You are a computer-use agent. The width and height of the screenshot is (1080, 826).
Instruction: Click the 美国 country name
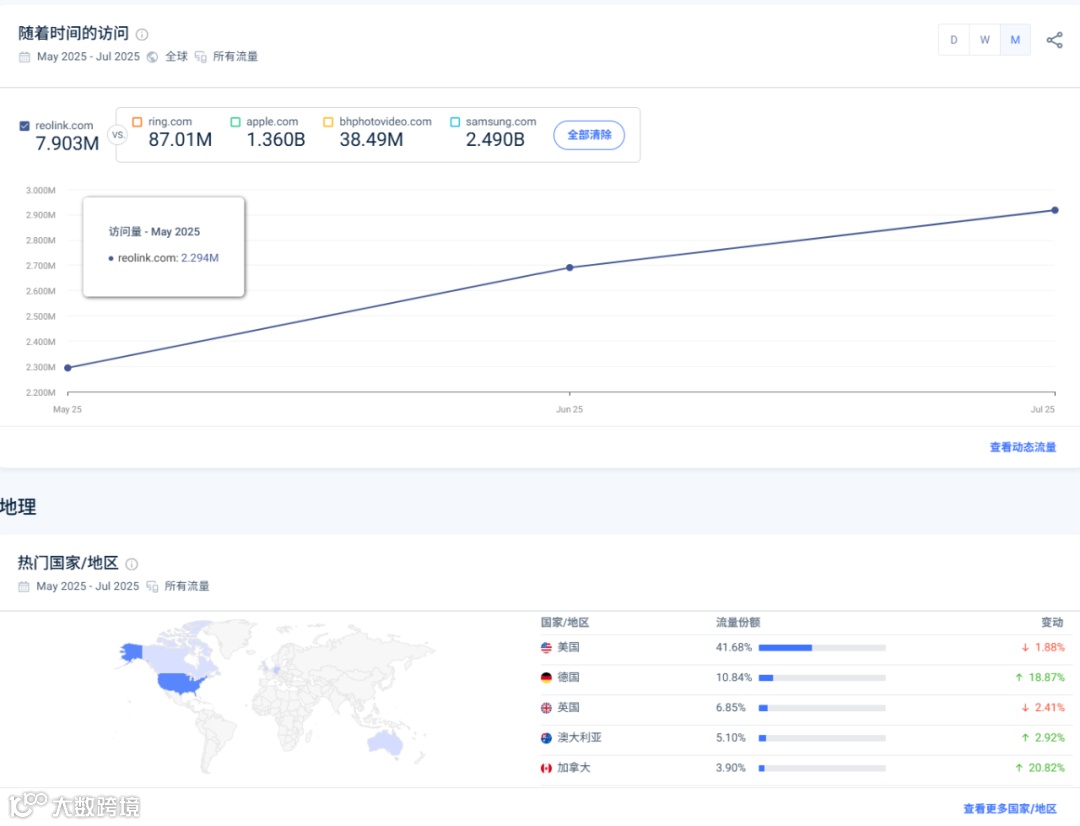(x=568, y=648)
